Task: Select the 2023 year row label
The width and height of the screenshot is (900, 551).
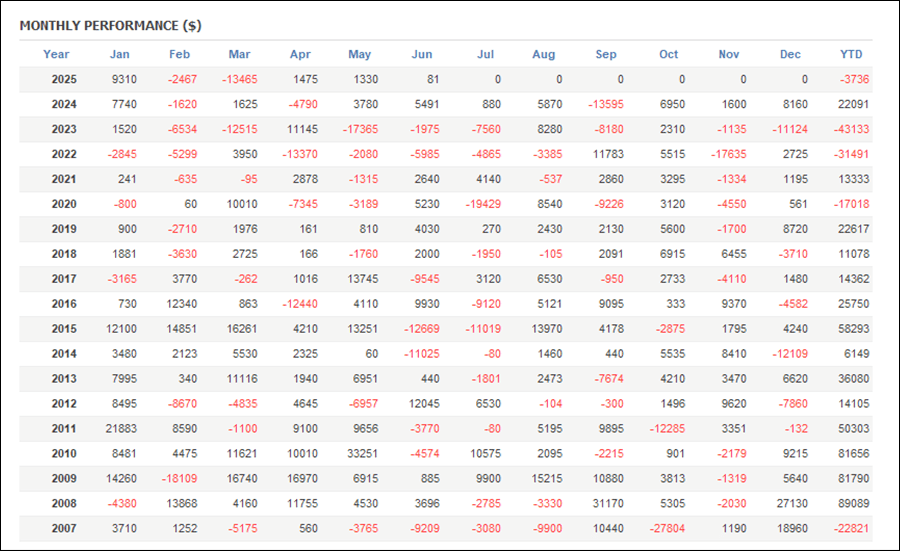Action: [x=64, y=129]
